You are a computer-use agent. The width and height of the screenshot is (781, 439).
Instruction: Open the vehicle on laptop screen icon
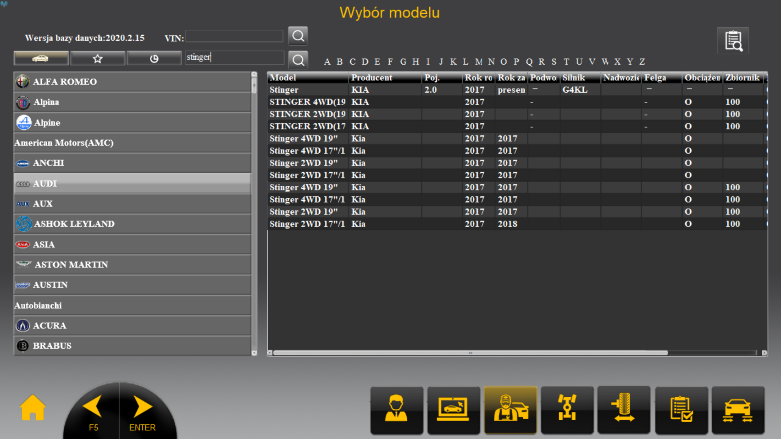click(454, 412)
